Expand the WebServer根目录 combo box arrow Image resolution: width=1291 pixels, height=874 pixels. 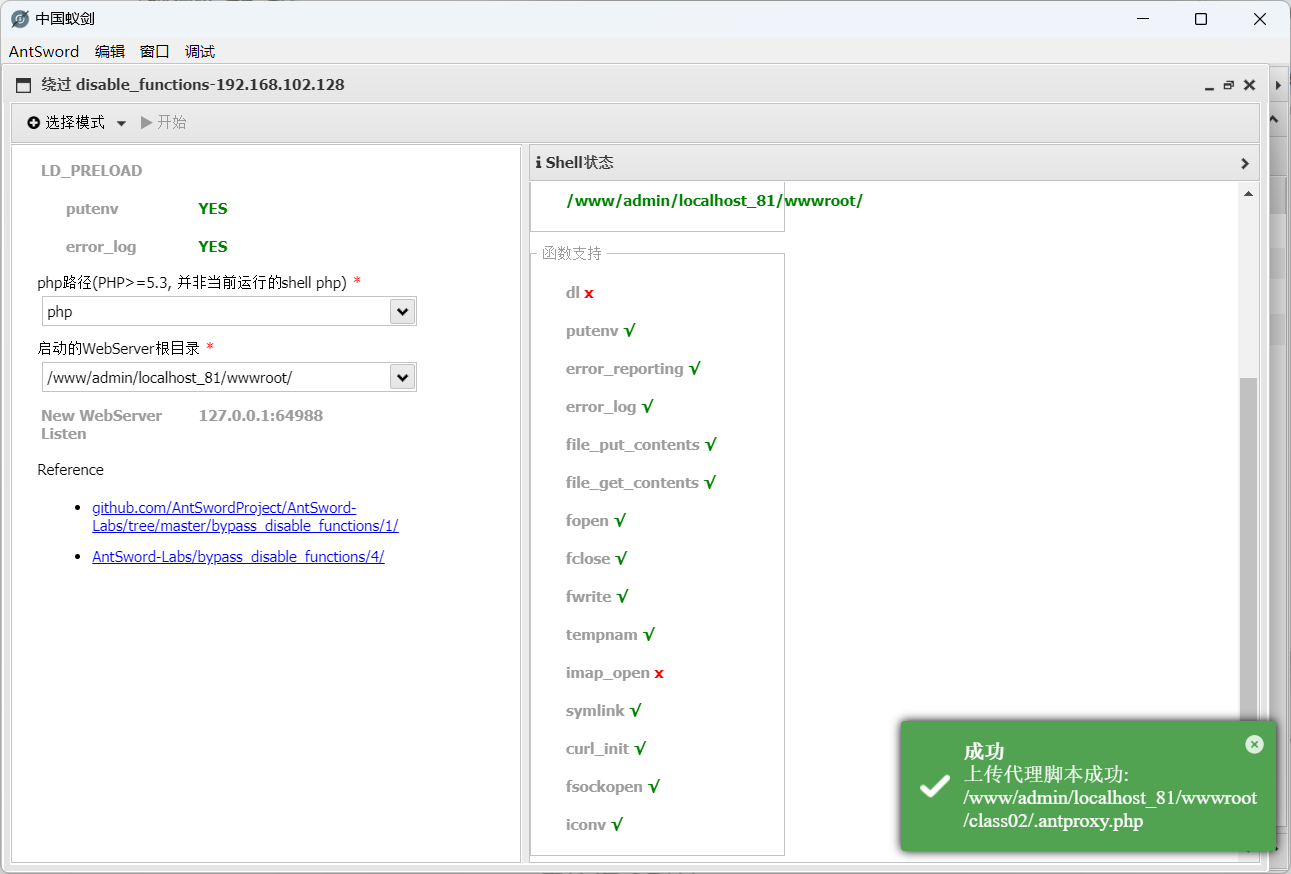click(402, 377)
